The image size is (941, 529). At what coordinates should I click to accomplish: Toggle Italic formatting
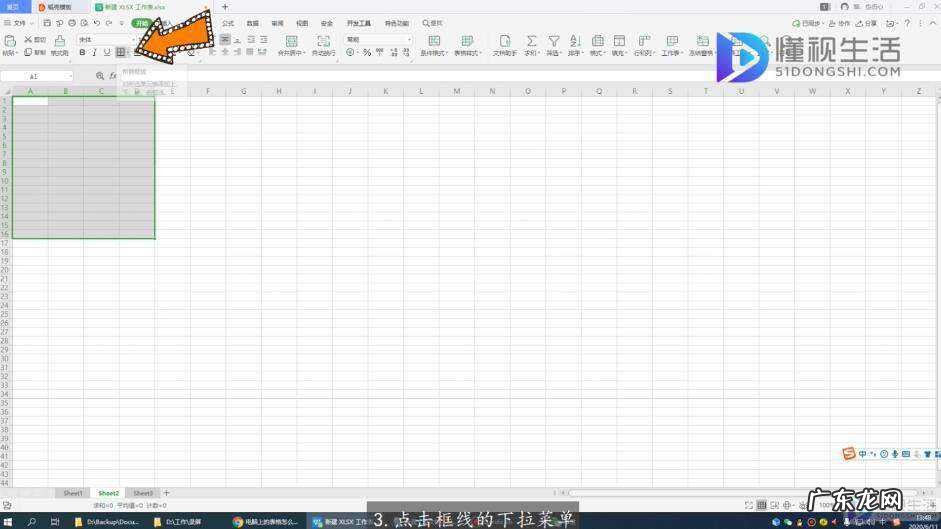(x=94, y=53)
